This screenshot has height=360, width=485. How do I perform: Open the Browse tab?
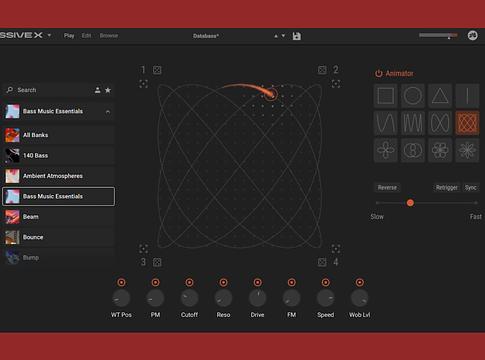[109, 35]
